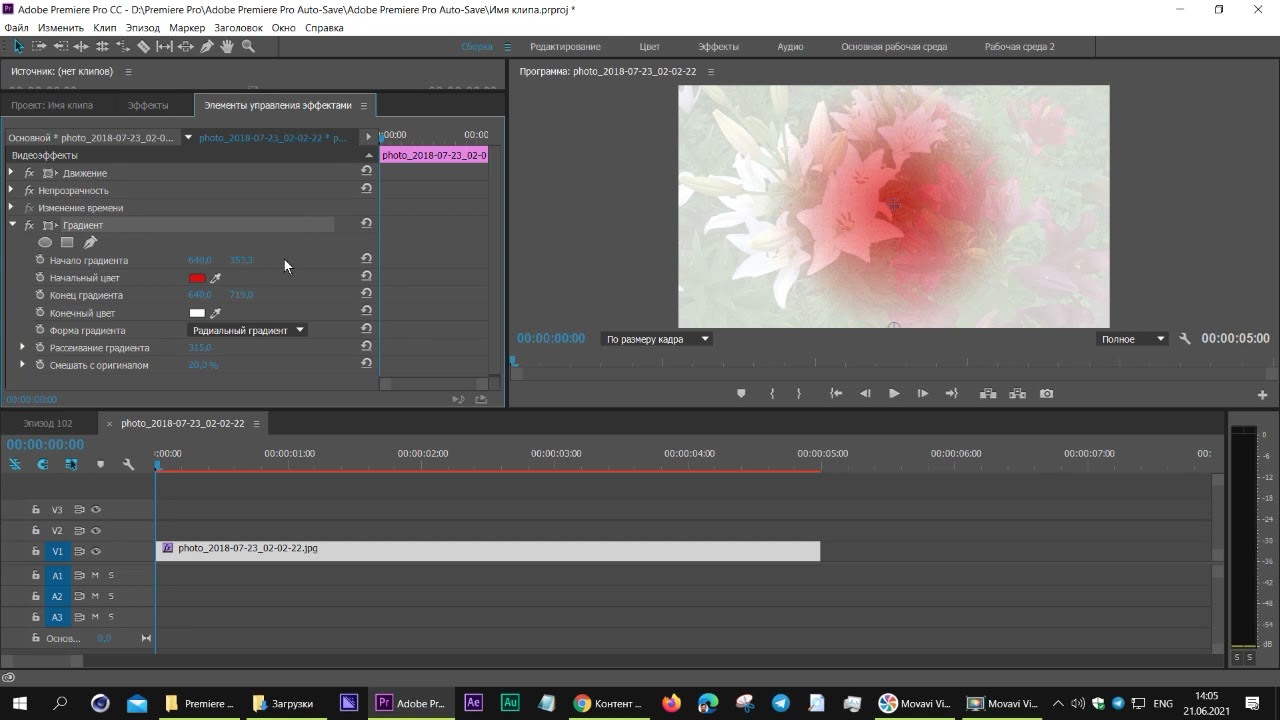Screen dimensions: 1280x720
Task: Choose the free-draw pen mask under Градиент
Action: (x=90, y=242)
